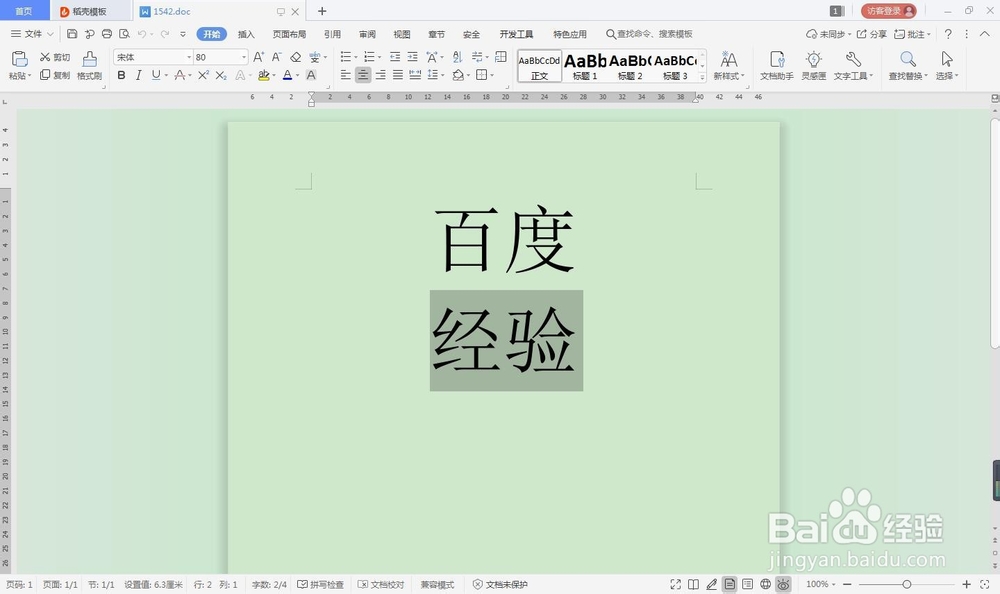Click 文档校对 proofreading in status bar
Viewport: 1000px width, 594px height.
tap(381, 584)
